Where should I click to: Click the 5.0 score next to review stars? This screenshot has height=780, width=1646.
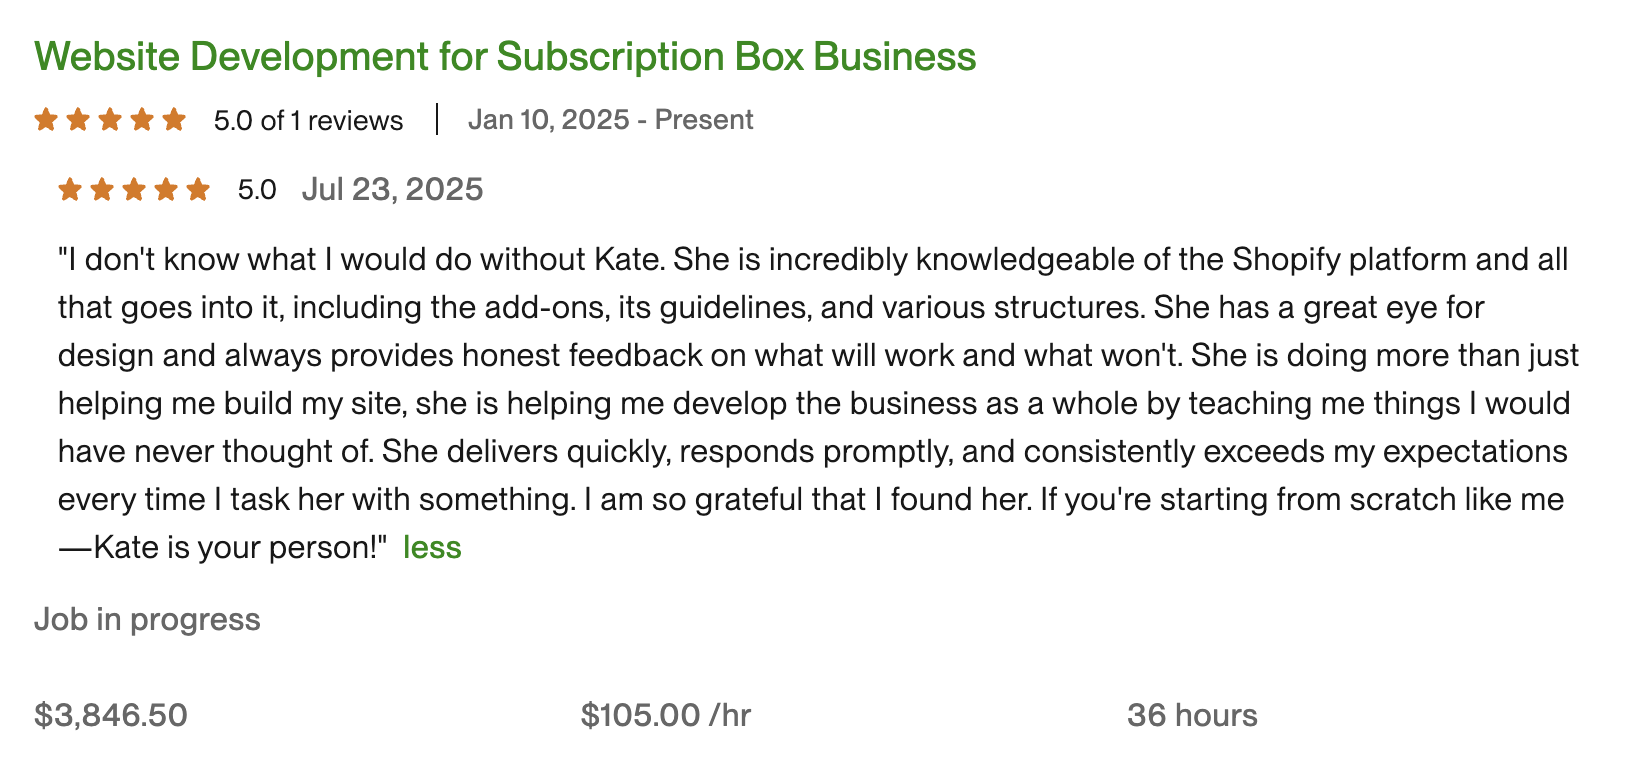(x=257, y=190)
